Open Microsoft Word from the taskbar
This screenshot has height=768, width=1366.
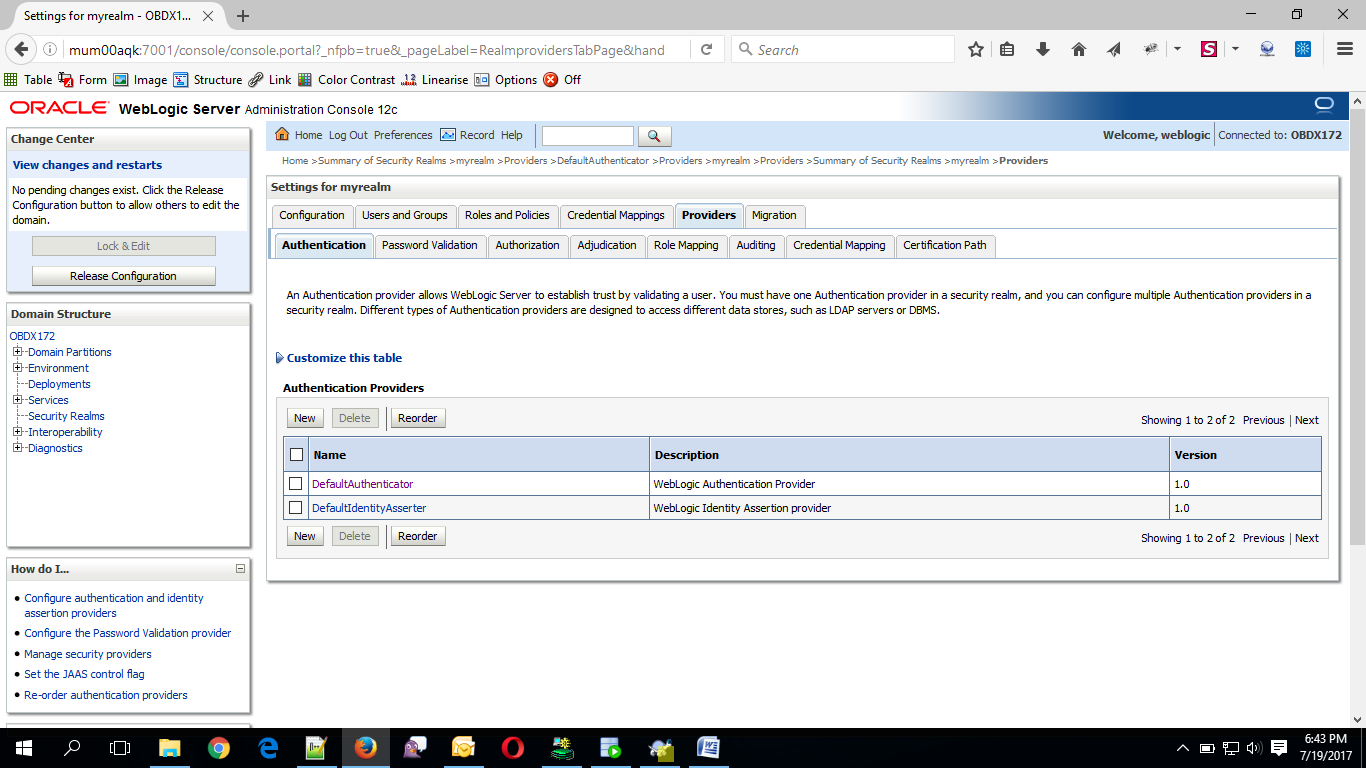pyautogui.click(x=708, y=747)
